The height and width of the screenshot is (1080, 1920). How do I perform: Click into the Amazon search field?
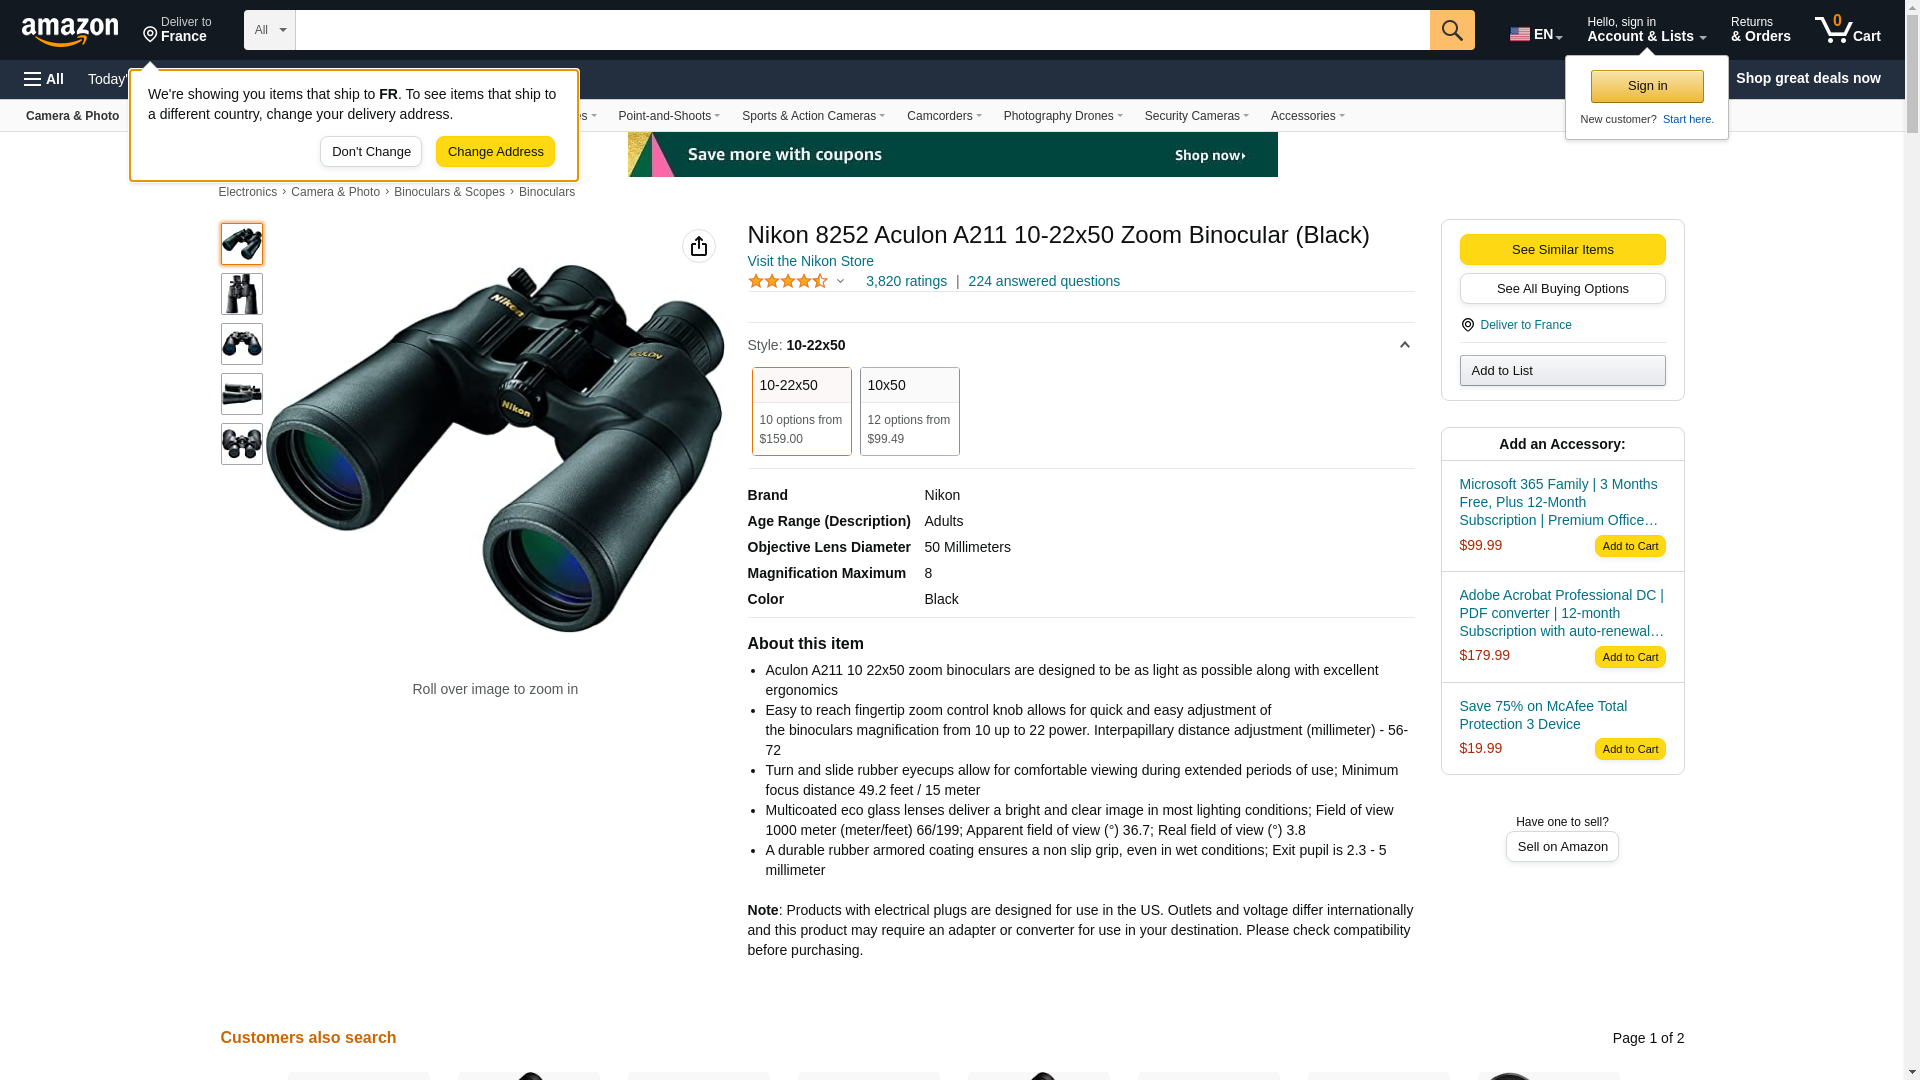[x=862, y=30]
